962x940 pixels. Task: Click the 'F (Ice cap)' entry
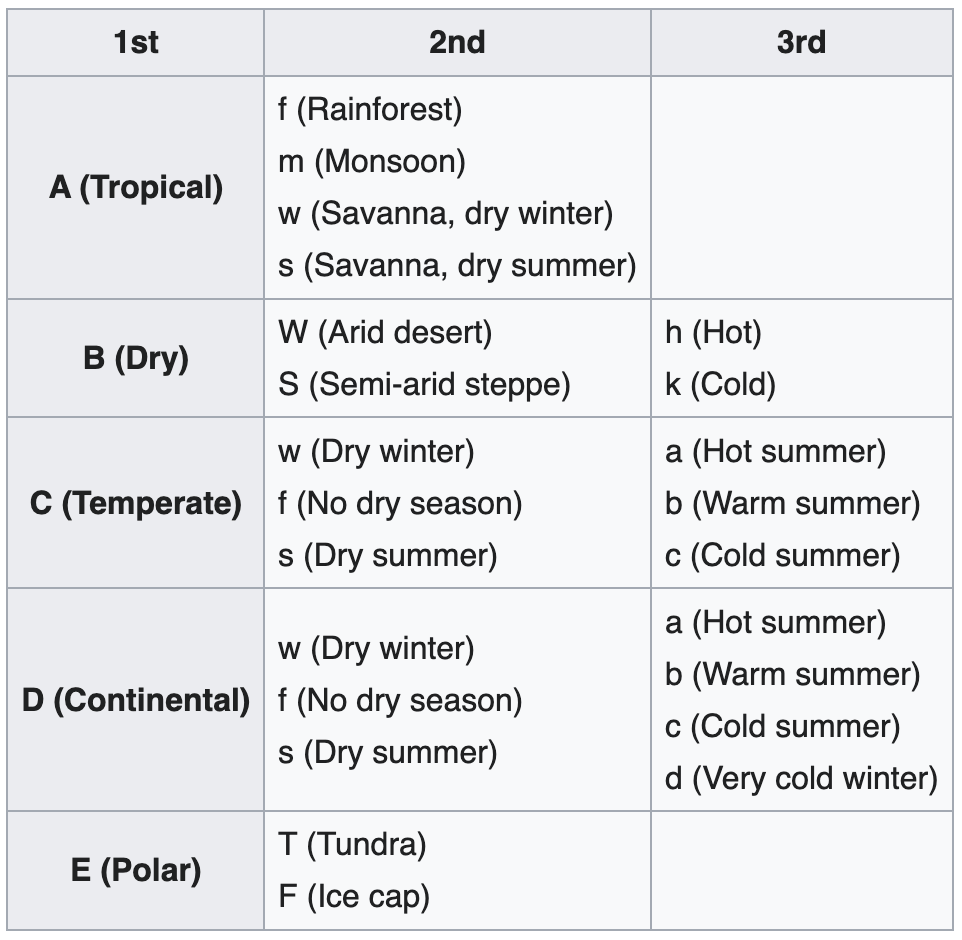click(x=354, y=896)
